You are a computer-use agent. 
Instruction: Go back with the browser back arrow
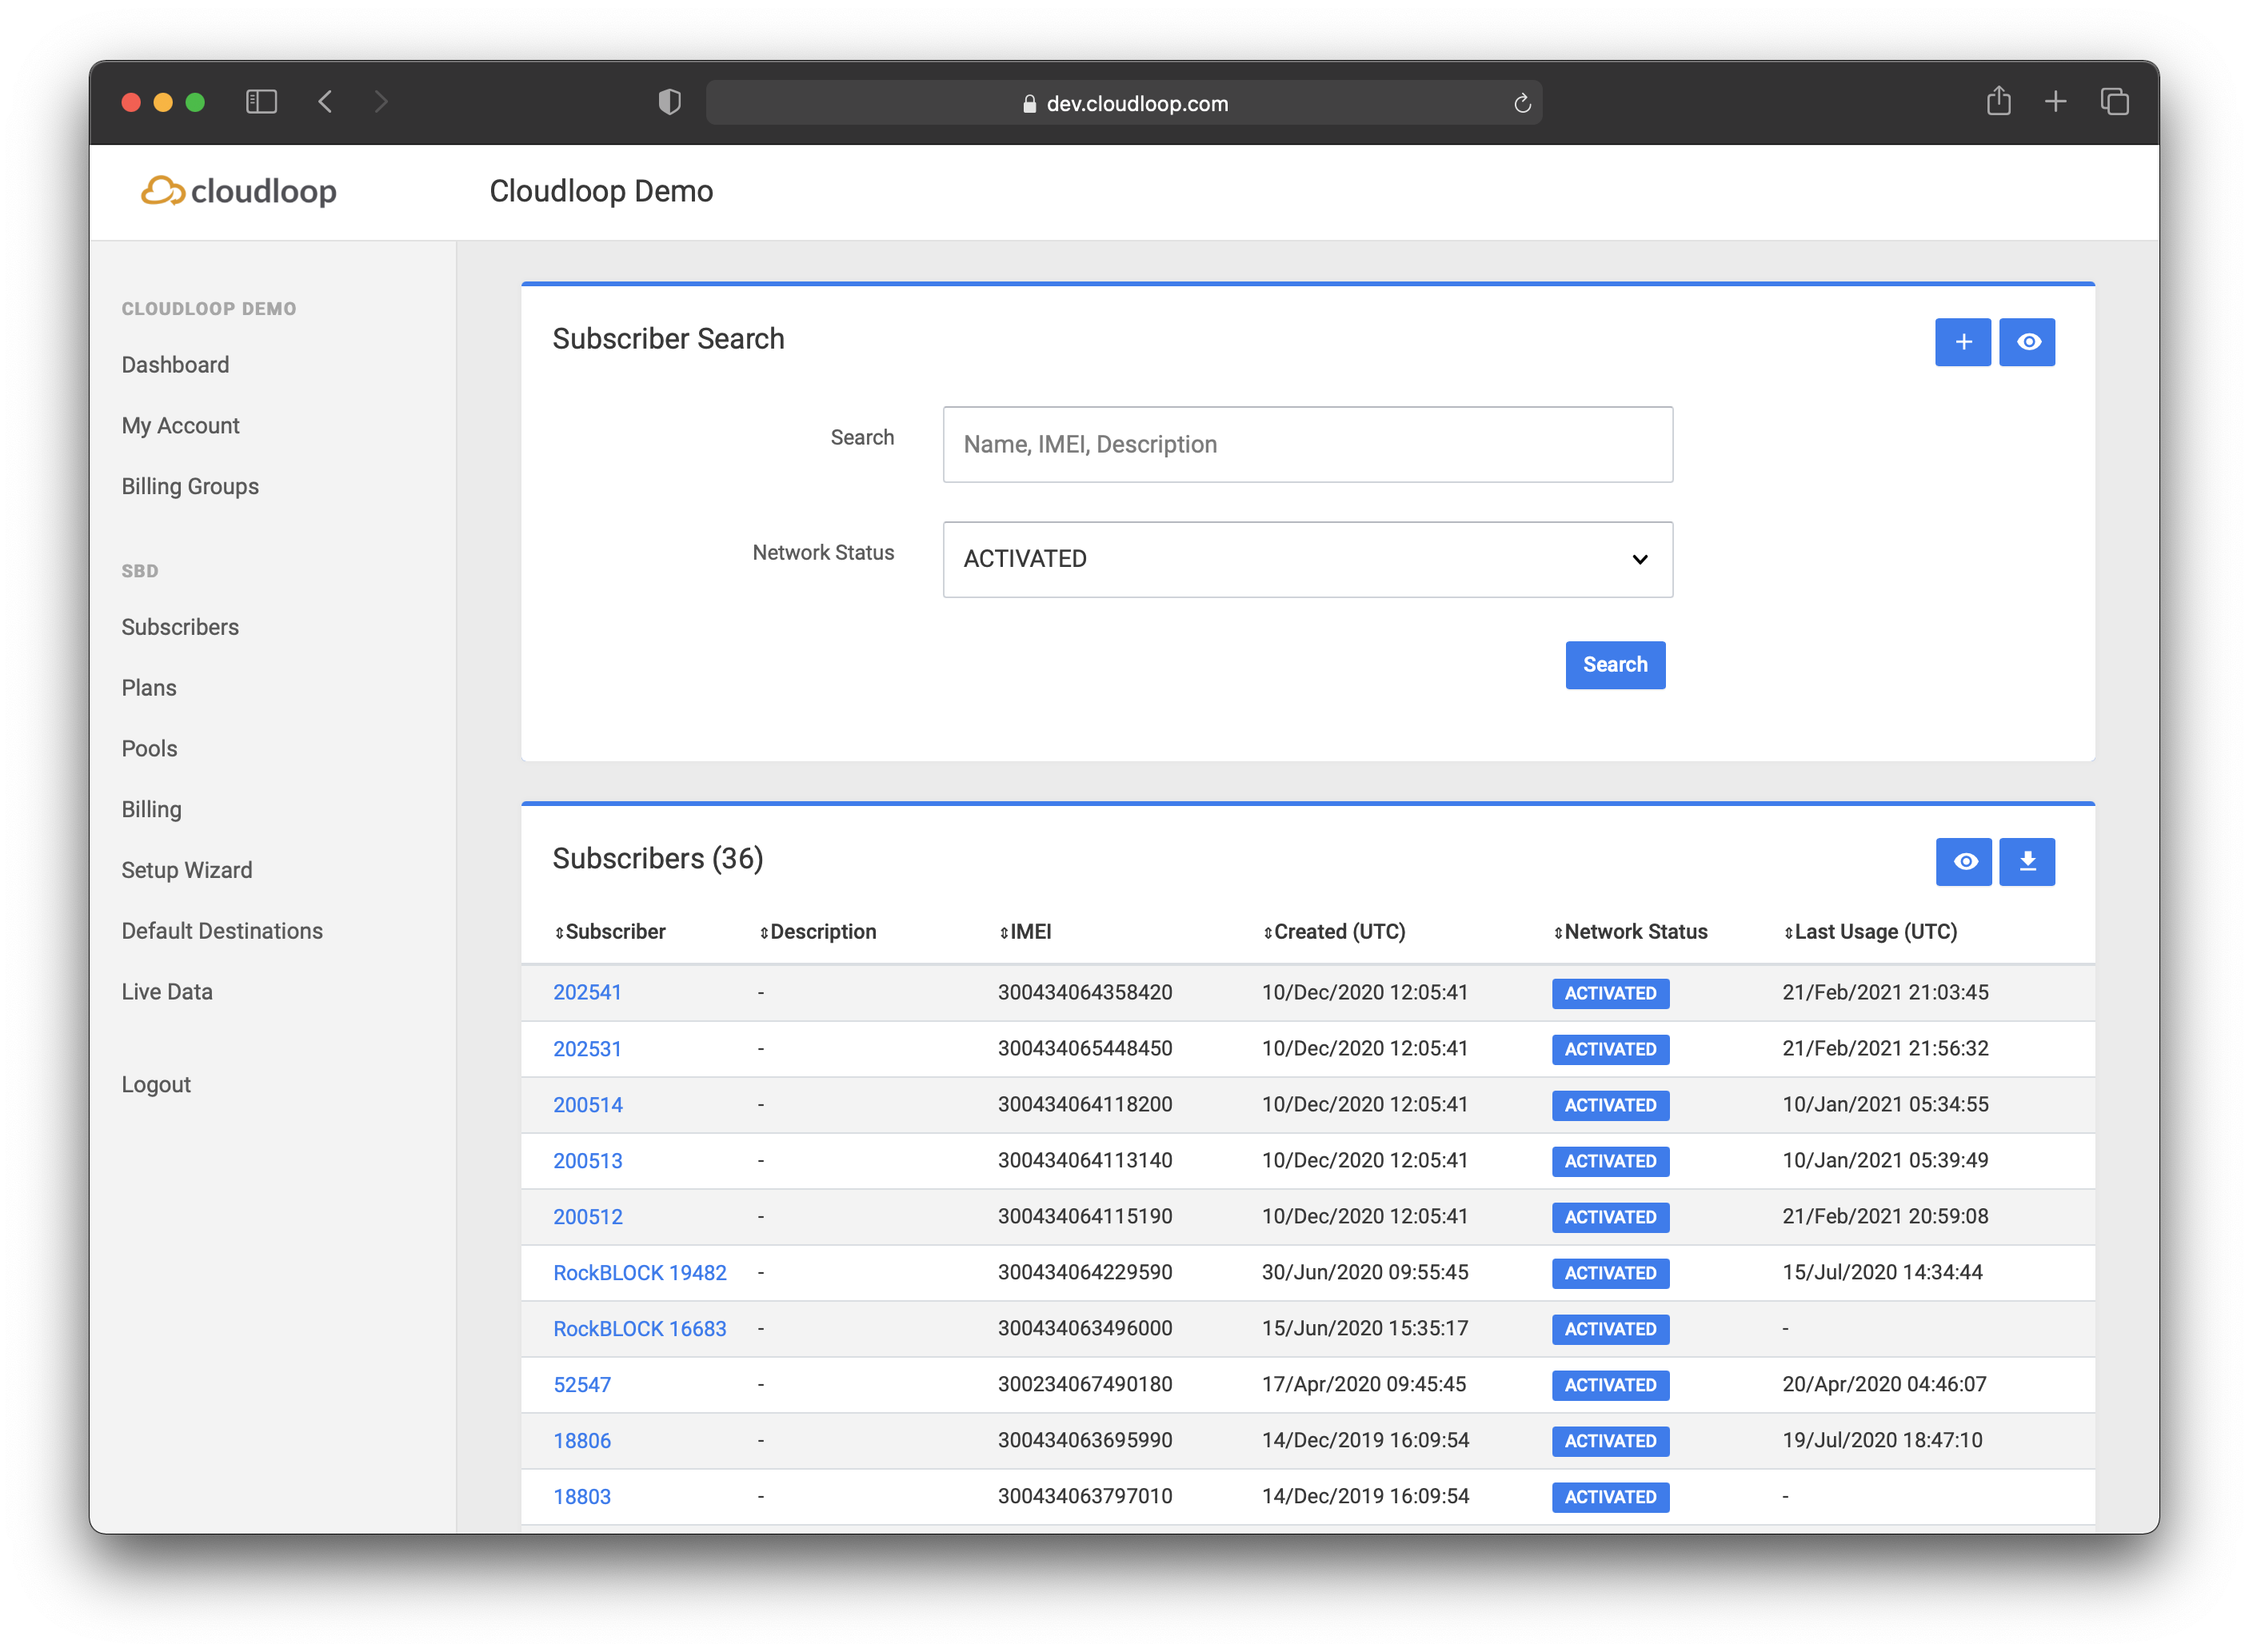click(325, 102)
